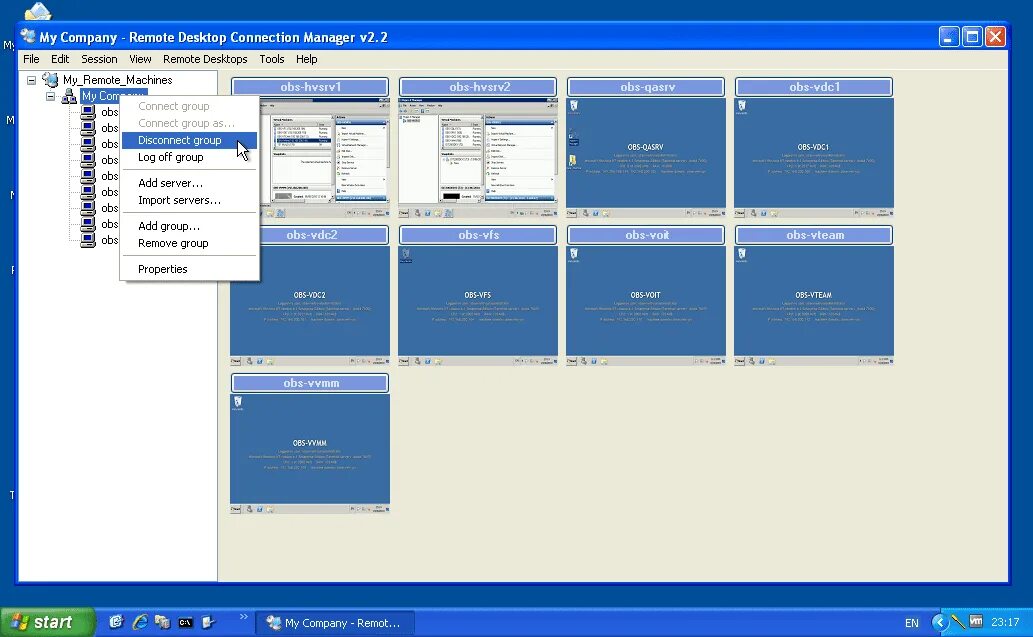Viewport: 1033px width, 637px height.
Task: Select Import servers... in context menu
Action: pos(189,200)
